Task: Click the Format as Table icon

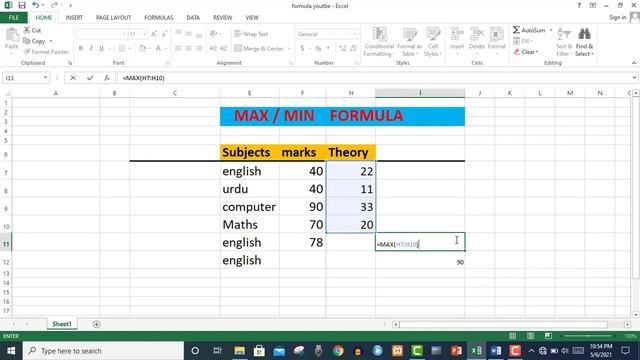Action: click(x=409, y=34)
